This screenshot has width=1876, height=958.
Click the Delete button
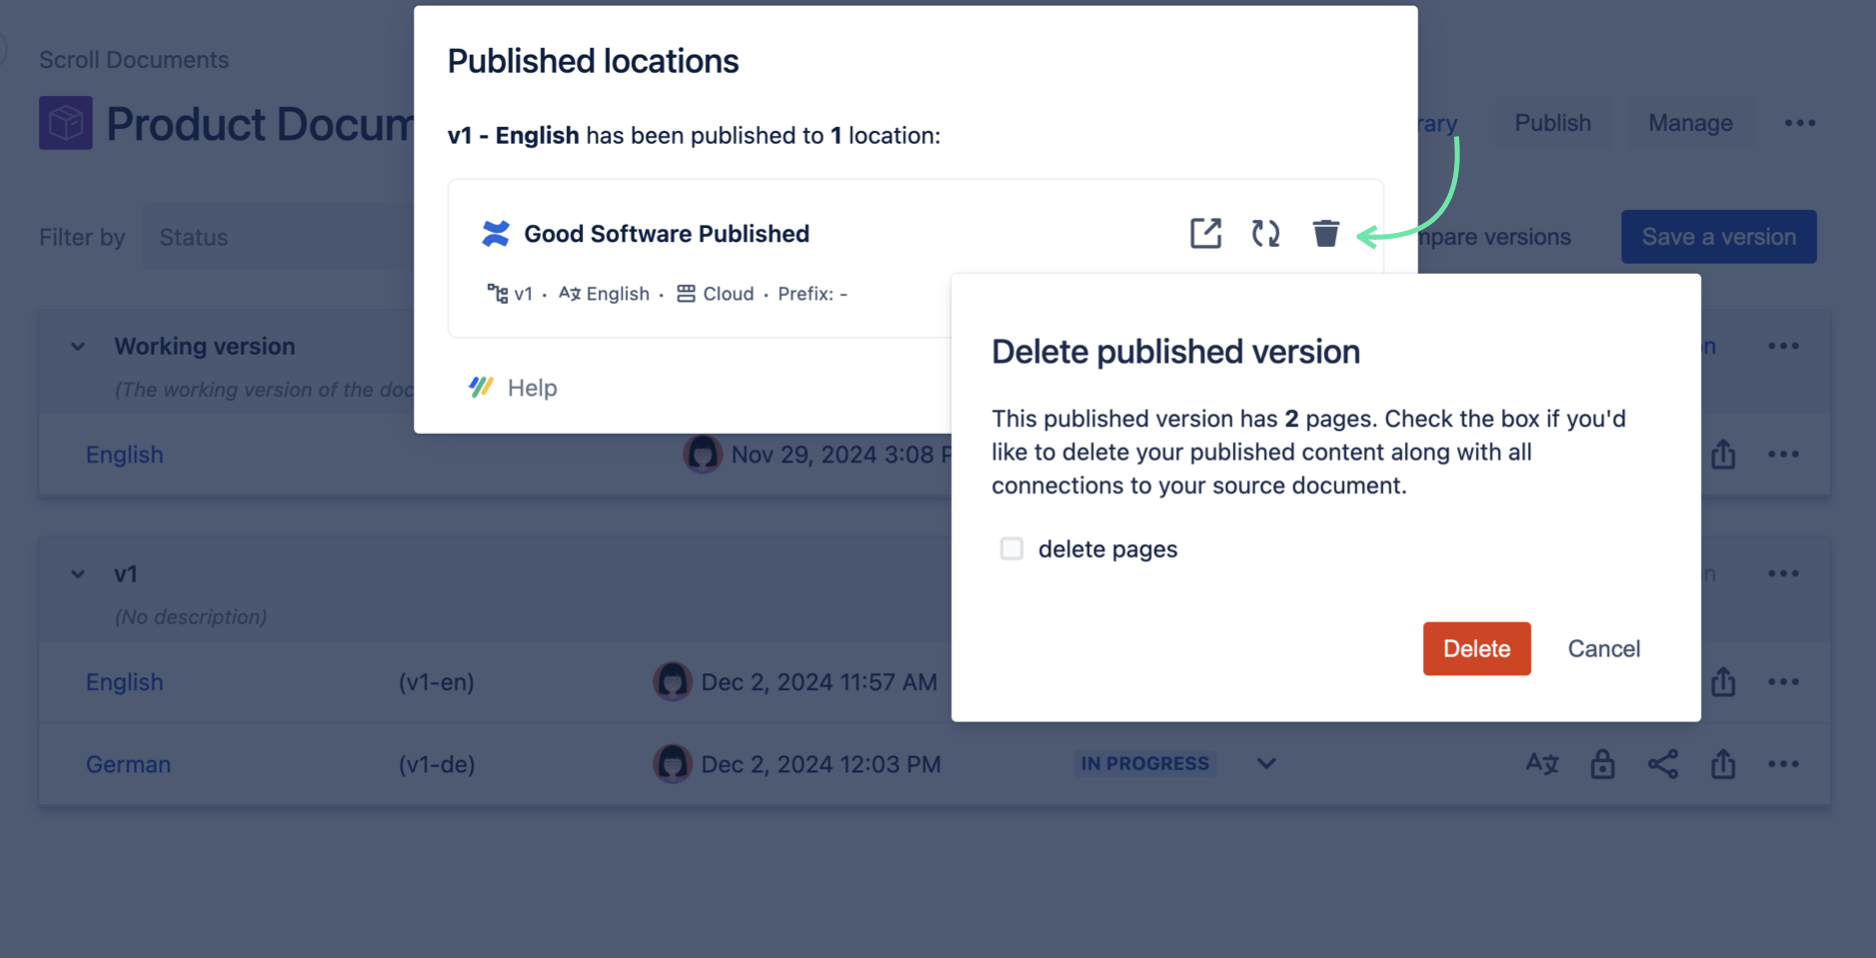point(1476,648)
